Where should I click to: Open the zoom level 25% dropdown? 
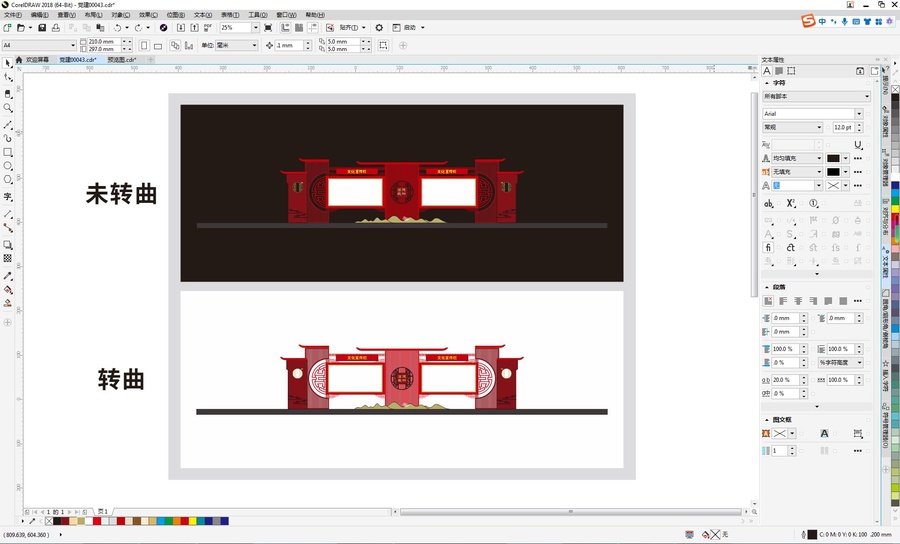(255, 28)
